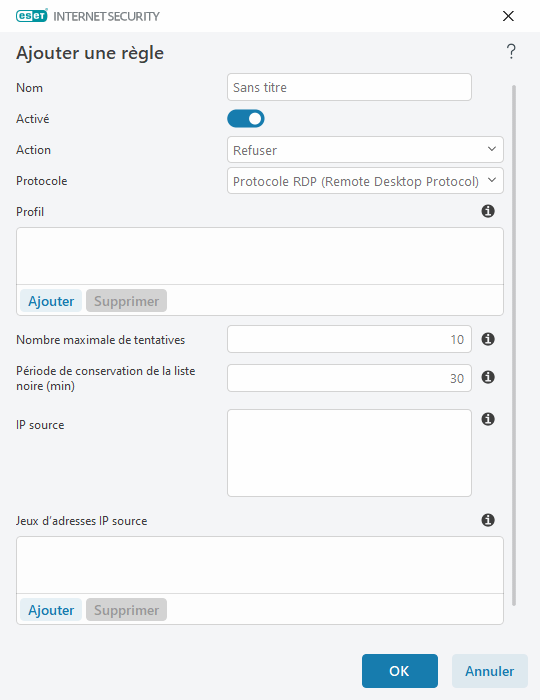Click info icon for Nombre maximale de tentatives
This screenshot has height=700, width=540.
coord(488,339)
